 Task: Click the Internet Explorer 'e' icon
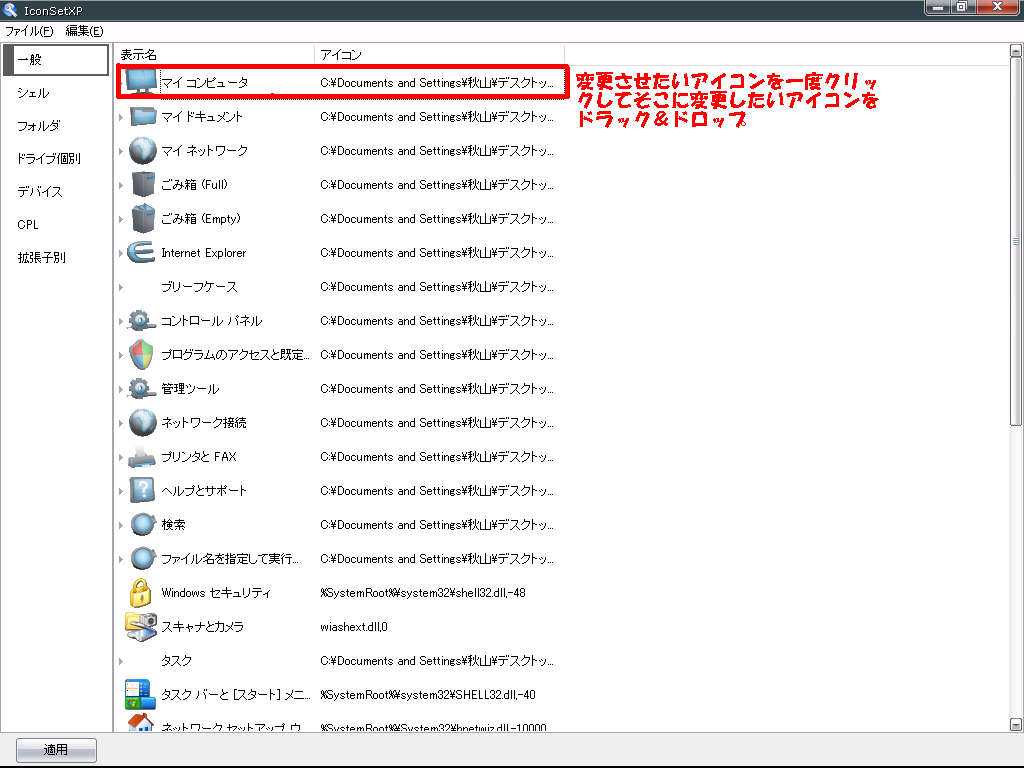point(141,252)
